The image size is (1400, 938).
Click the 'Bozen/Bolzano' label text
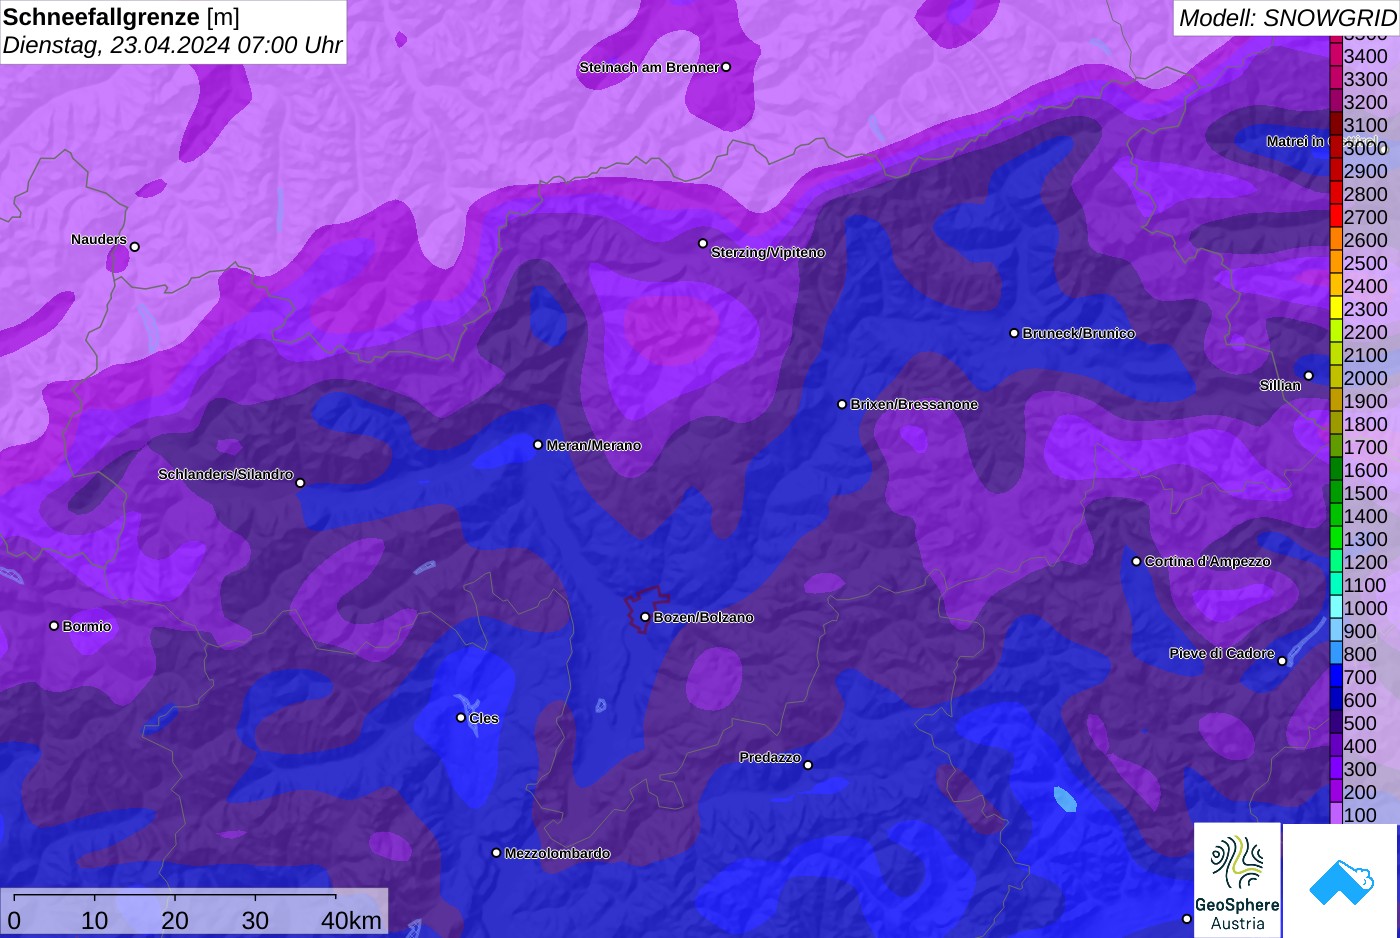pos(704,617)
